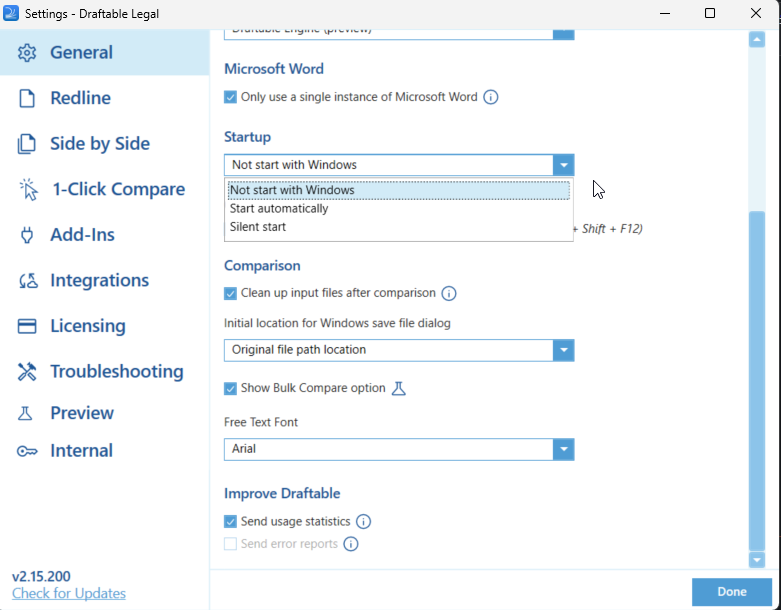Toggle Send usage statistics checkbox
Image resolution: width=781 pixels, height=610 pixels.
point(230,522)
